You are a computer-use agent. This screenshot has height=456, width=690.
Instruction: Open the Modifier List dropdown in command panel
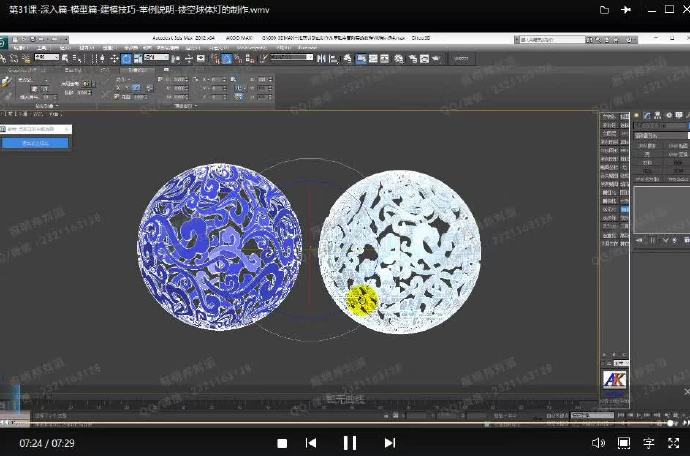click(662, 136)
